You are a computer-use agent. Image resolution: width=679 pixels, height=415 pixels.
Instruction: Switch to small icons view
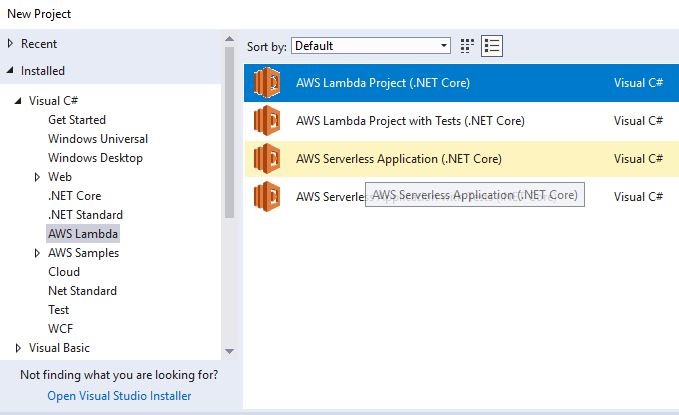pyautogui.click(x=467, y=45)
